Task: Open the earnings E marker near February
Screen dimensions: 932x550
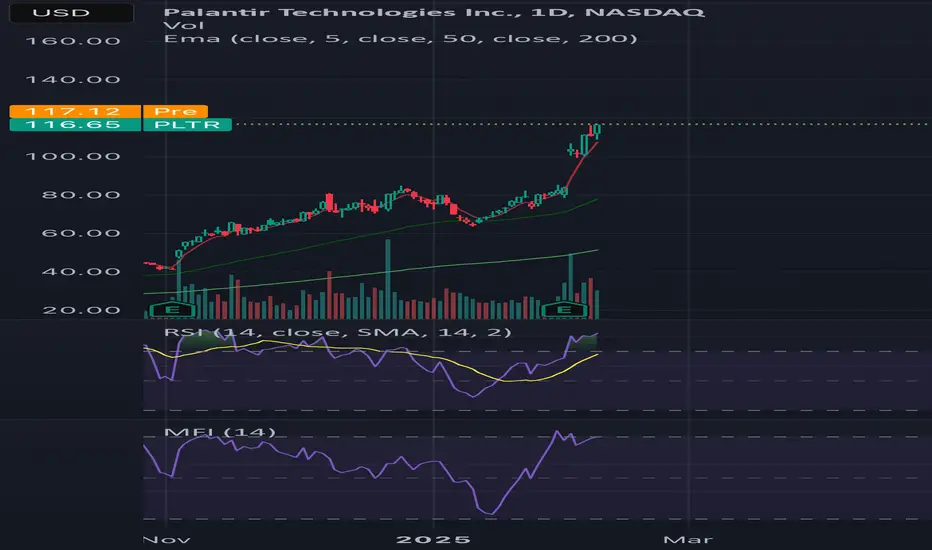Action: pyautogui.click(x=563, y=310)
